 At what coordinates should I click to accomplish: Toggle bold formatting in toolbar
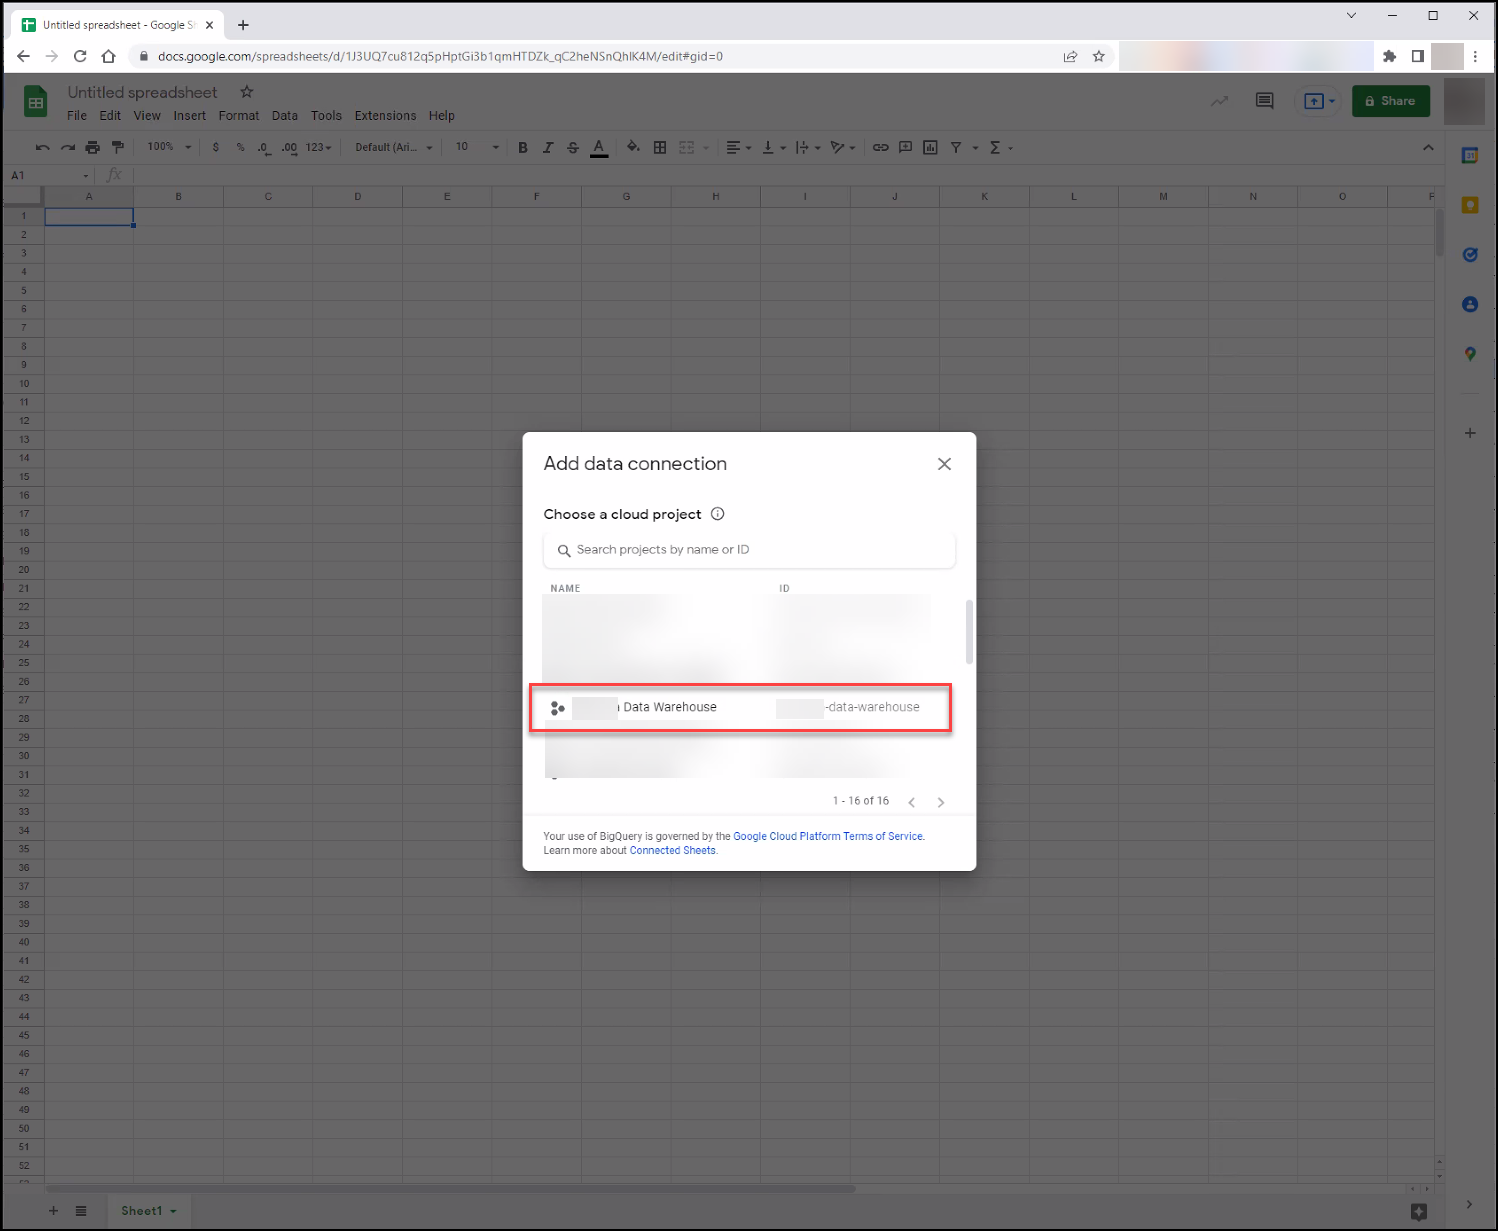522,147
